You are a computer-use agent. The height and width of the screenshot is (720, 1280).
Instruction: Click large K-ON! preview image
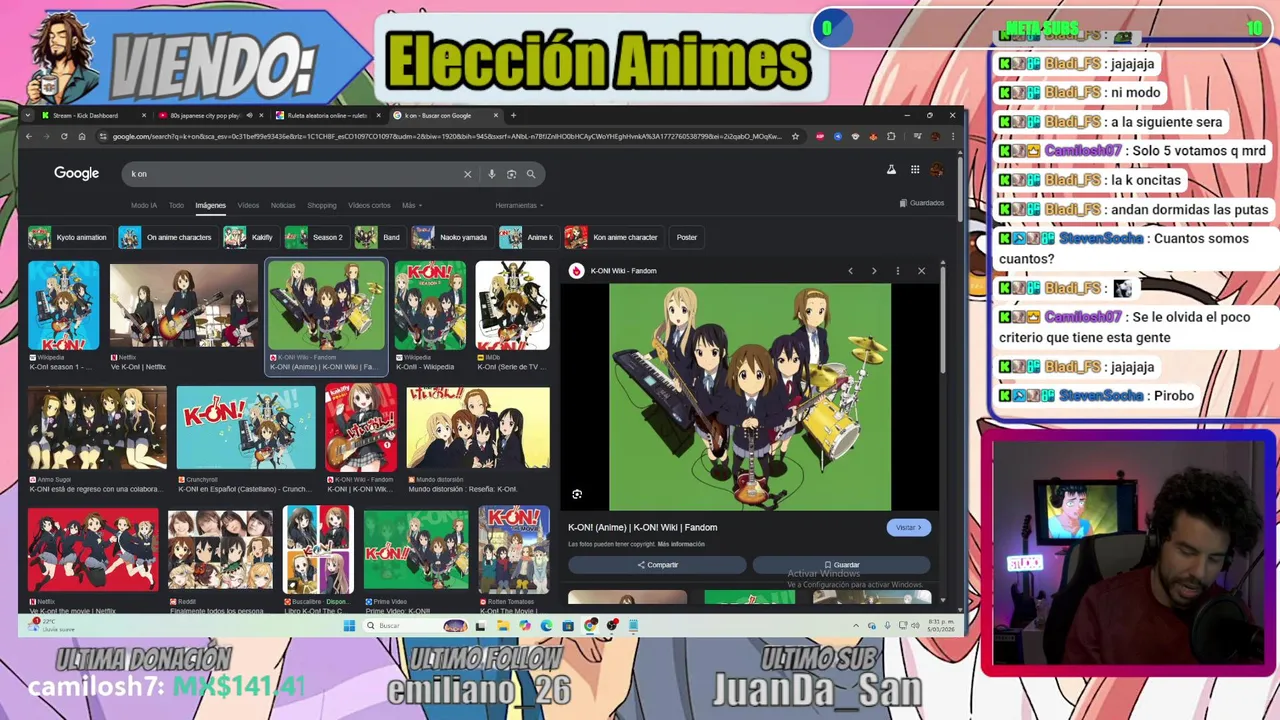pos(750,397)
